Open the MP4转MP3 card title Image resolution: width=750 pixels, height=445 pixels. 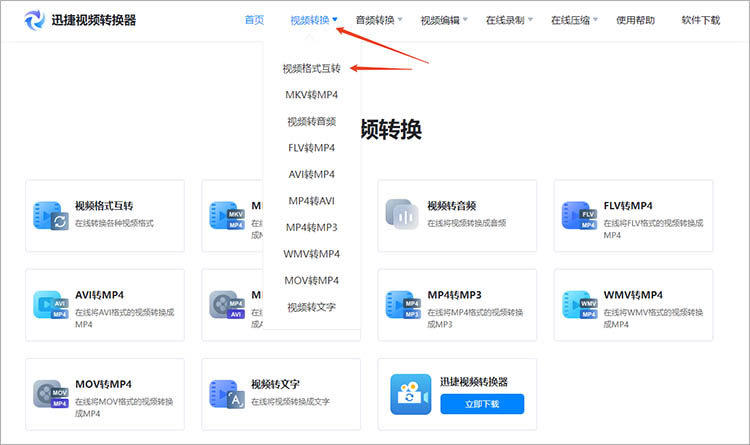tap(454, 295)
